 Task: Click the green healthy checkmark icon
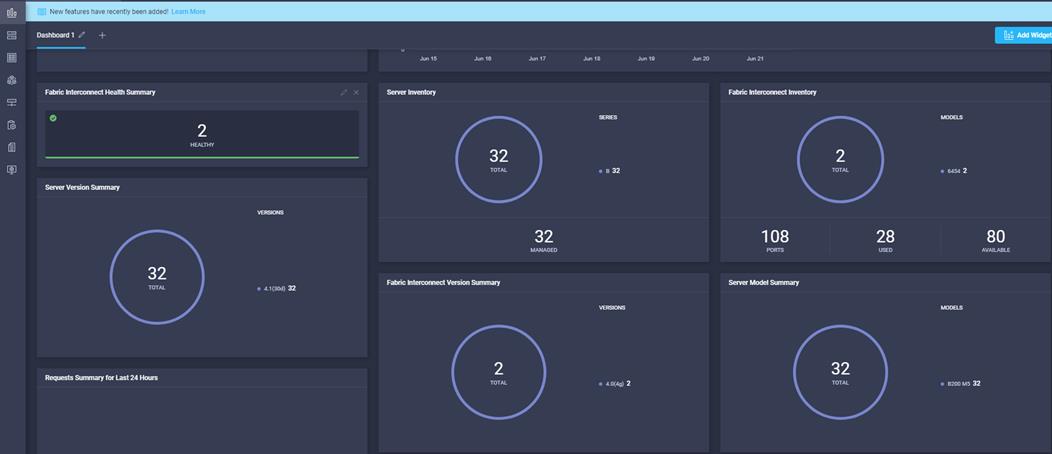(x=53, y=118)
